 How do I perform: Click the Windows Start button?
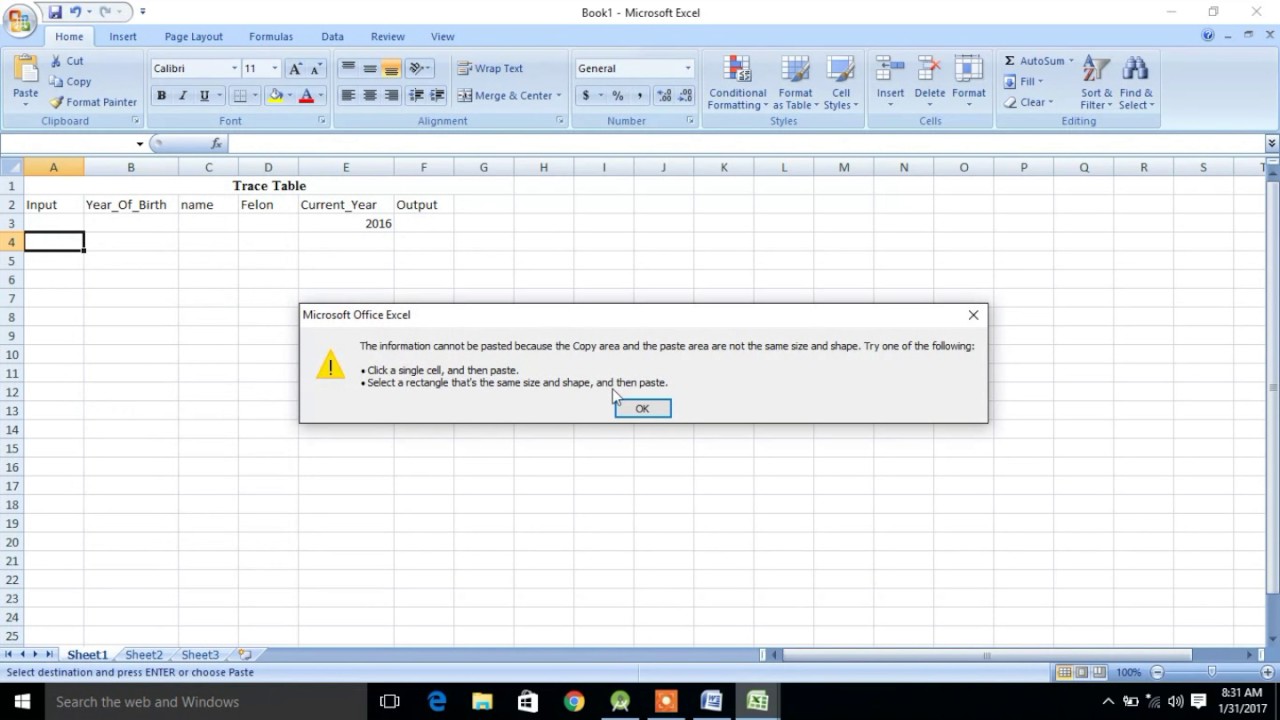[21, 702]
